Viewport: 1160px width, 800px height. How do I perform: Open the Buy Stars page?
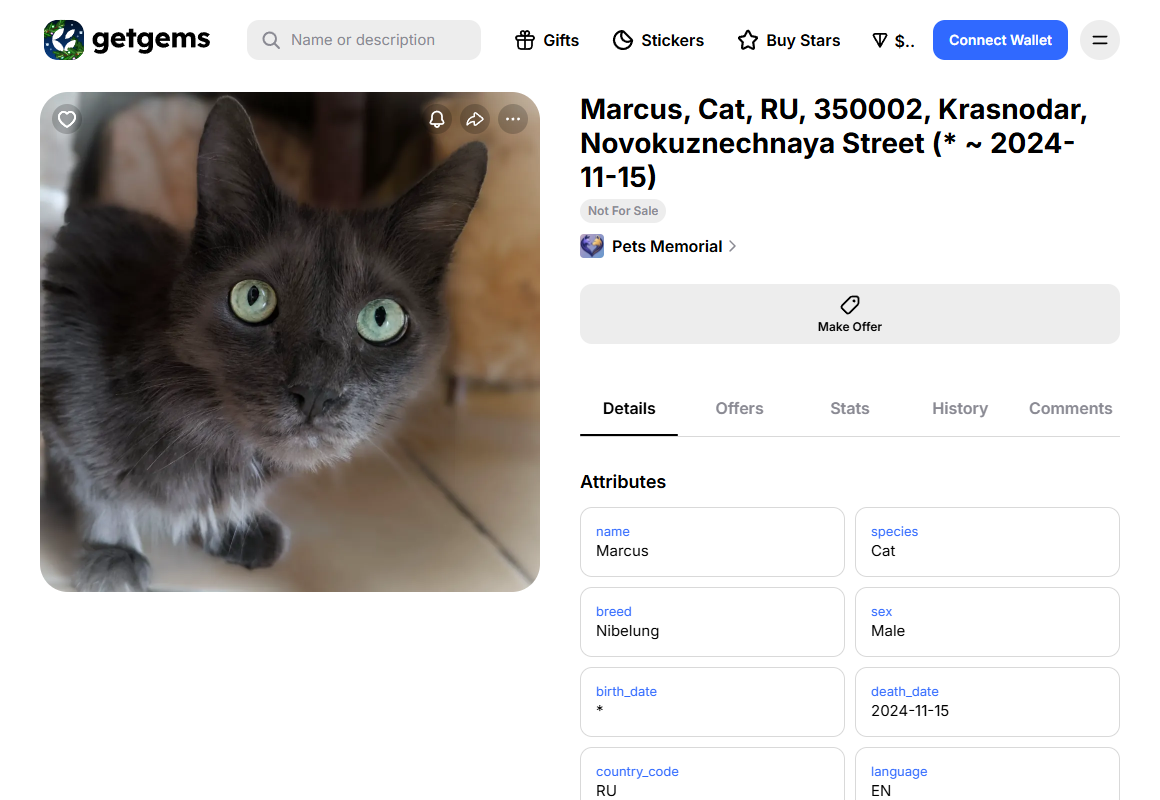coord(789,40)
